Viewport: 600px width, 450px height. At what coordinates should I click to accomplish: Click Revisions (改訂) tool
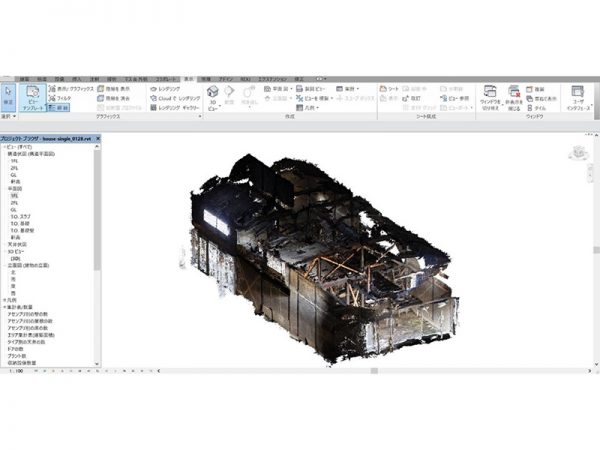pyautogui.click(x=412, y=98)
